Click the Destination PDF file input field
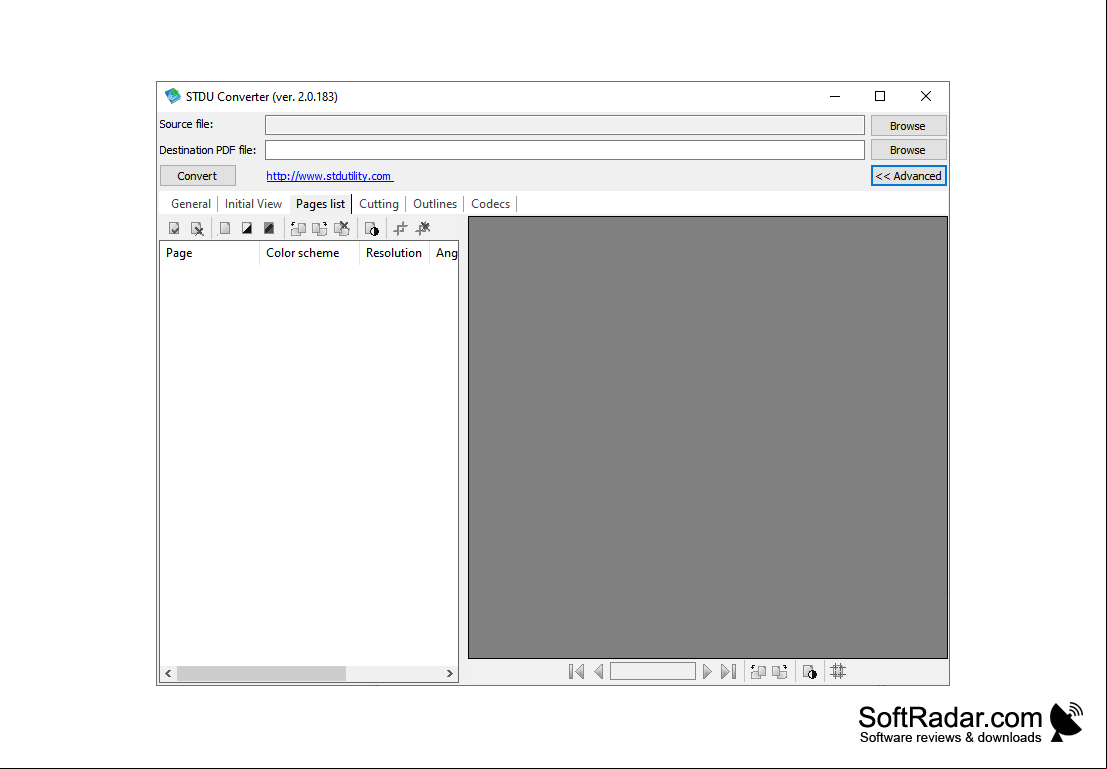 pyautogui.click(x=565, y=150)
